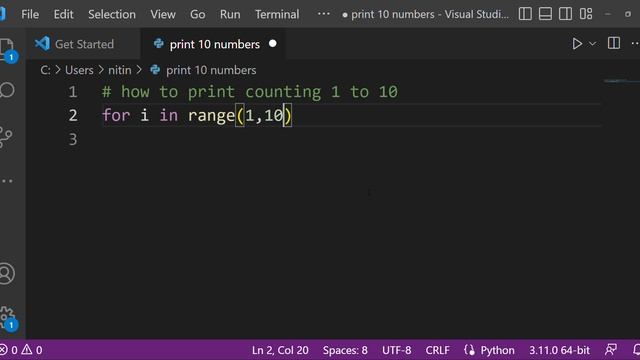This screenshot has width=640, height=360.
Task: Split the editor to the right
Action: [613, 43]
